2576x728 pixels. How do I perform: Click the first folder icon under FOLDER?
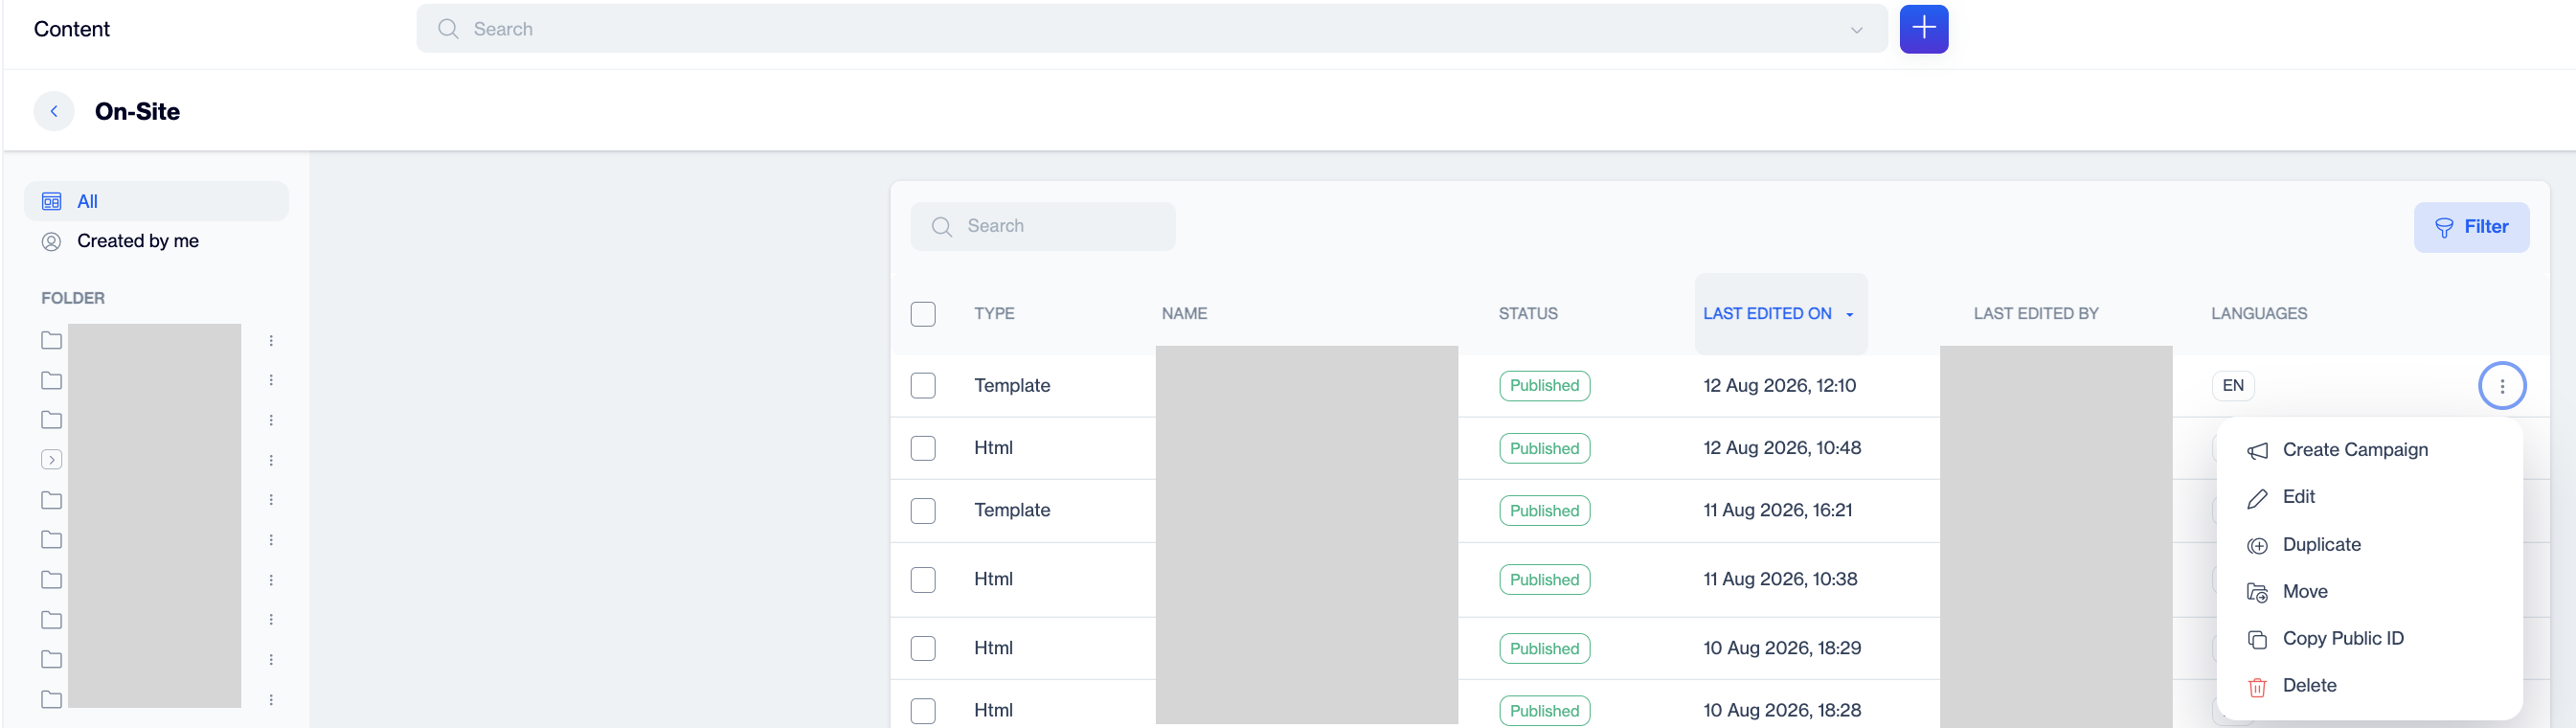click(52, 341)
